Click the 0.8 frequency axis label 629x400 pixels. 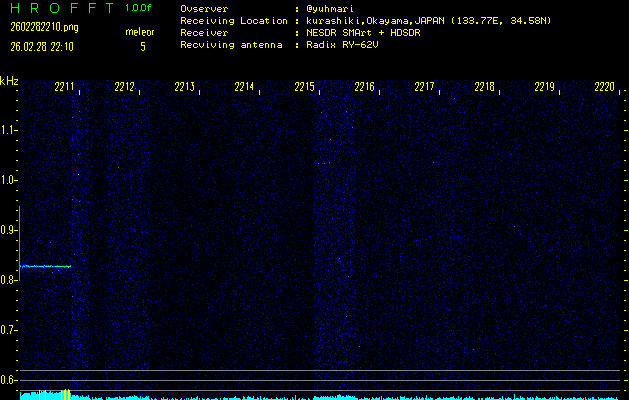point(7,280)
